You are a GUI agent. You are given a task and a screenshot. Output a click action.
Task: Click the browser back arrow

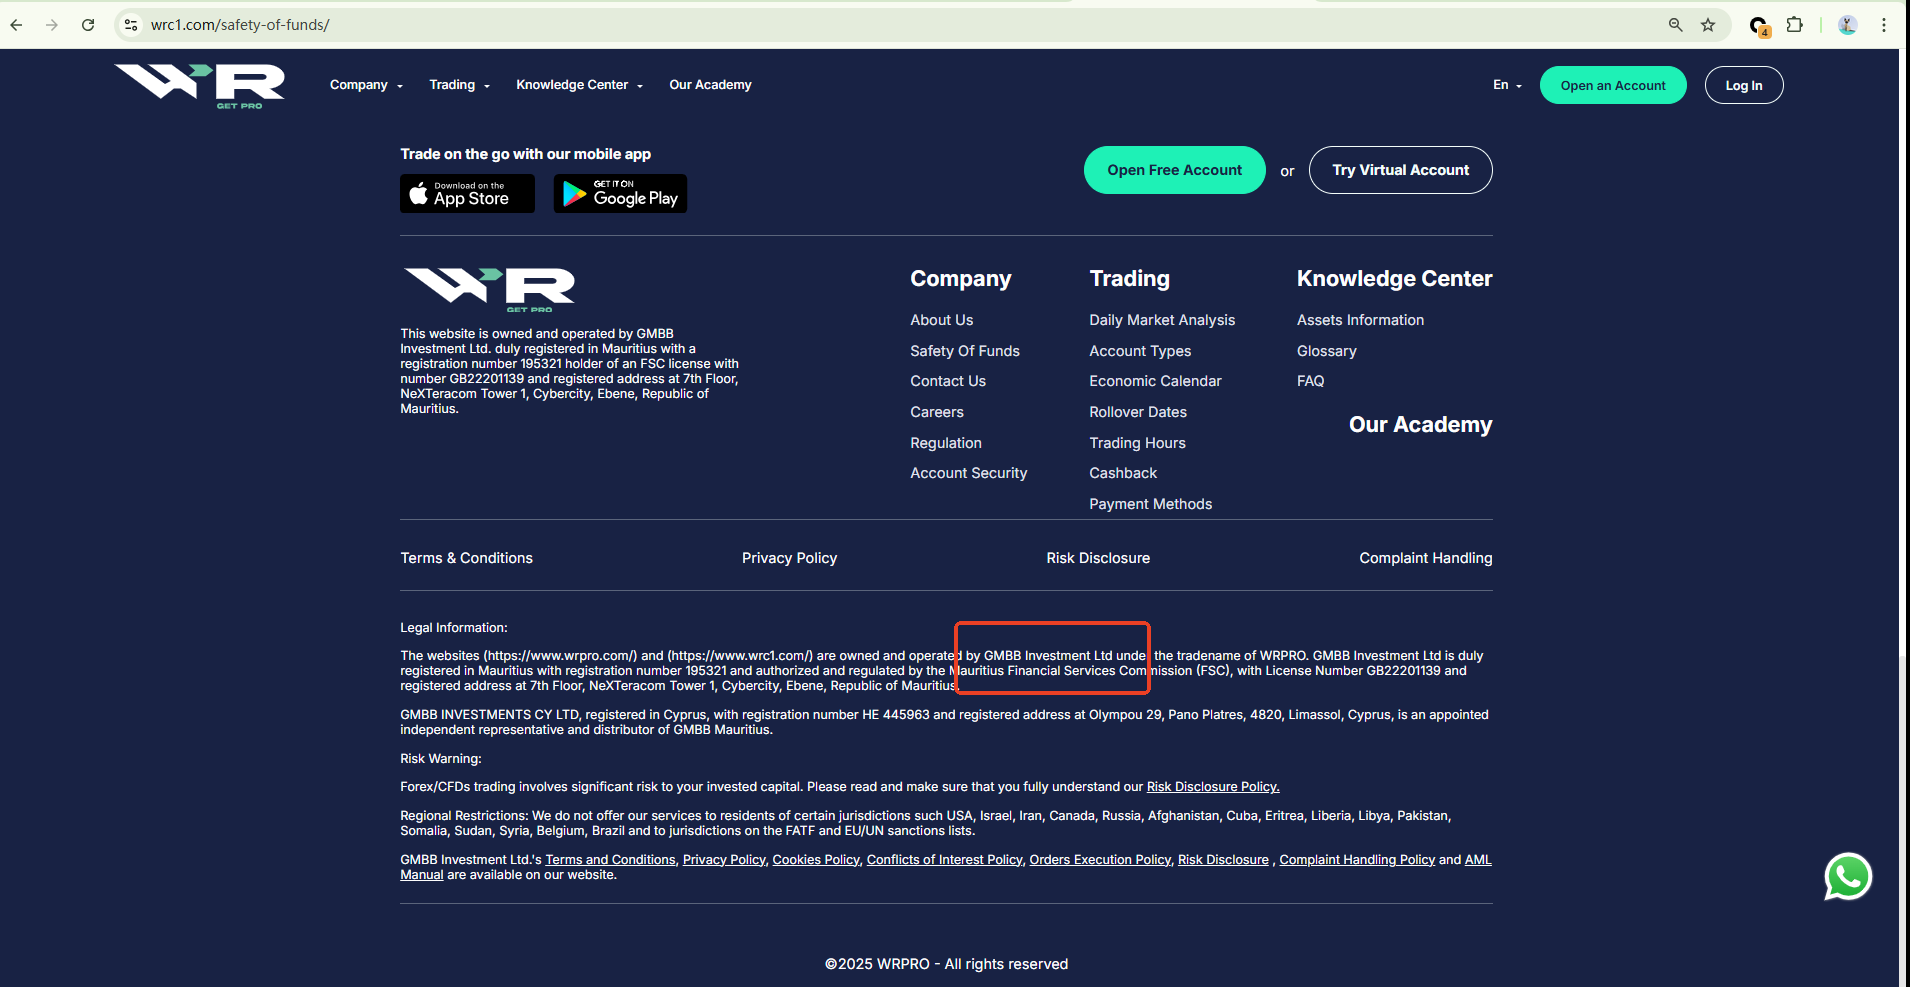point(17,25)
